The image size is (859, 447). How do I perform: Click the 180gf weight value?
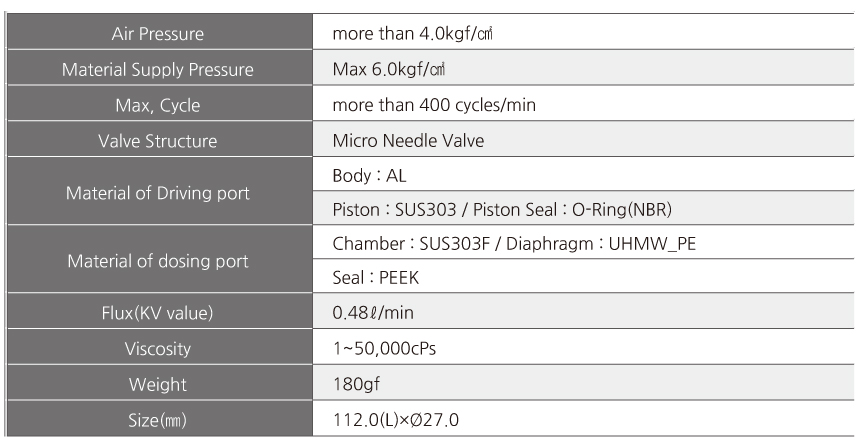coord(356,384)
